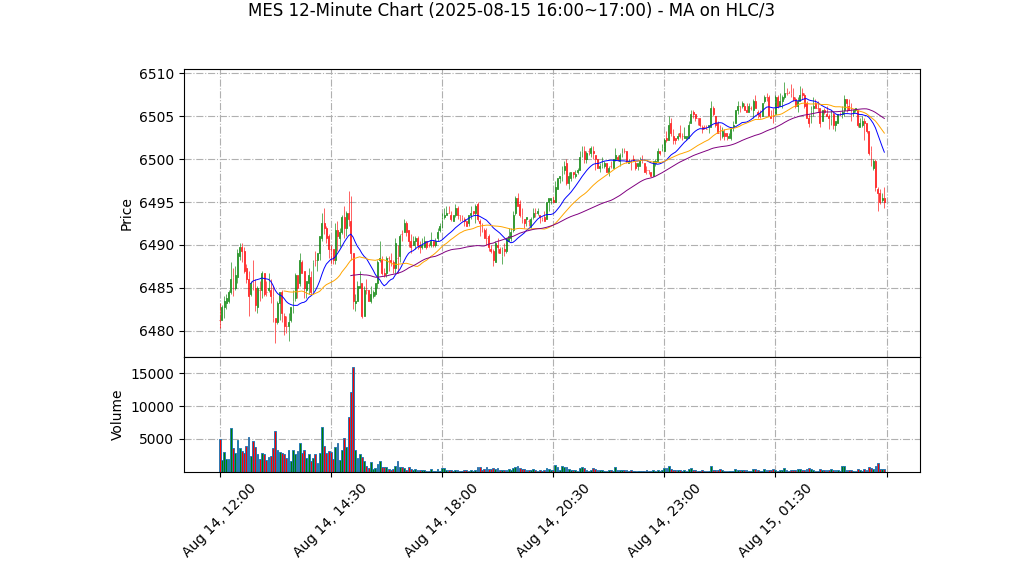The height and width of the screenshot is (575, 1022).
Task: Click the 6495 price tick label
Action: pos(157,203)
